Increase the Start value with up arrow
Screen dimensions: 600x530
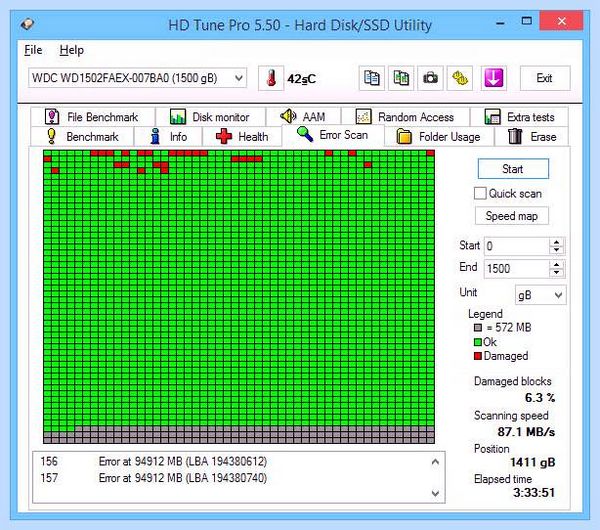coord(556,242)
